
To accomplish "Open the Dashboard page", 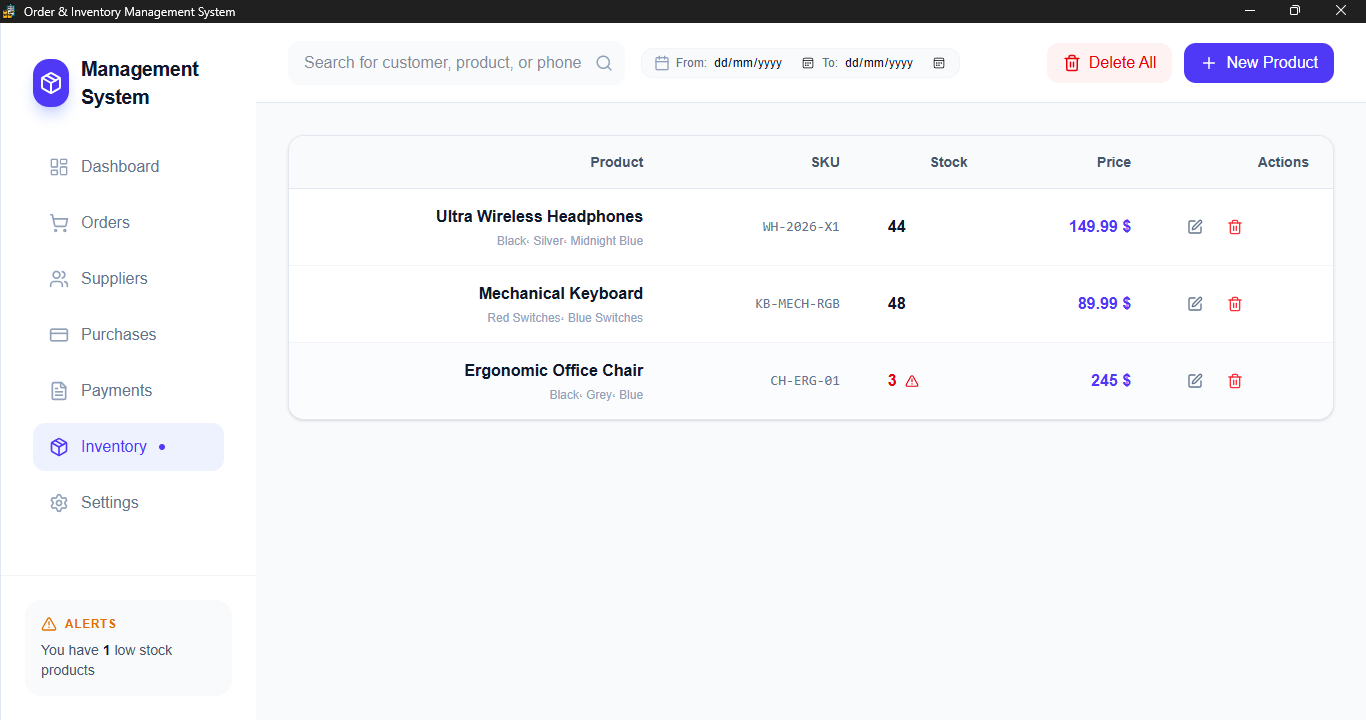I will [x=128, y=167].
